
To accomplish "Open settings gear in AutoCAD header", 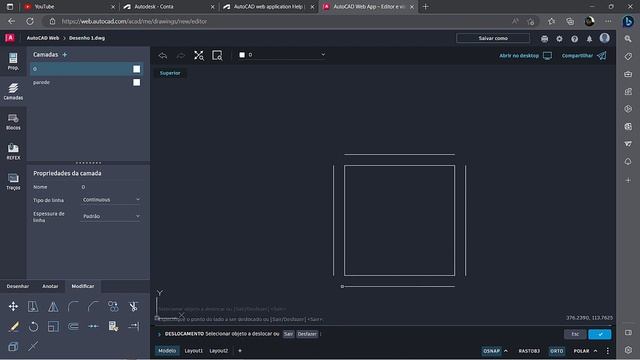I will pos(559,39).
